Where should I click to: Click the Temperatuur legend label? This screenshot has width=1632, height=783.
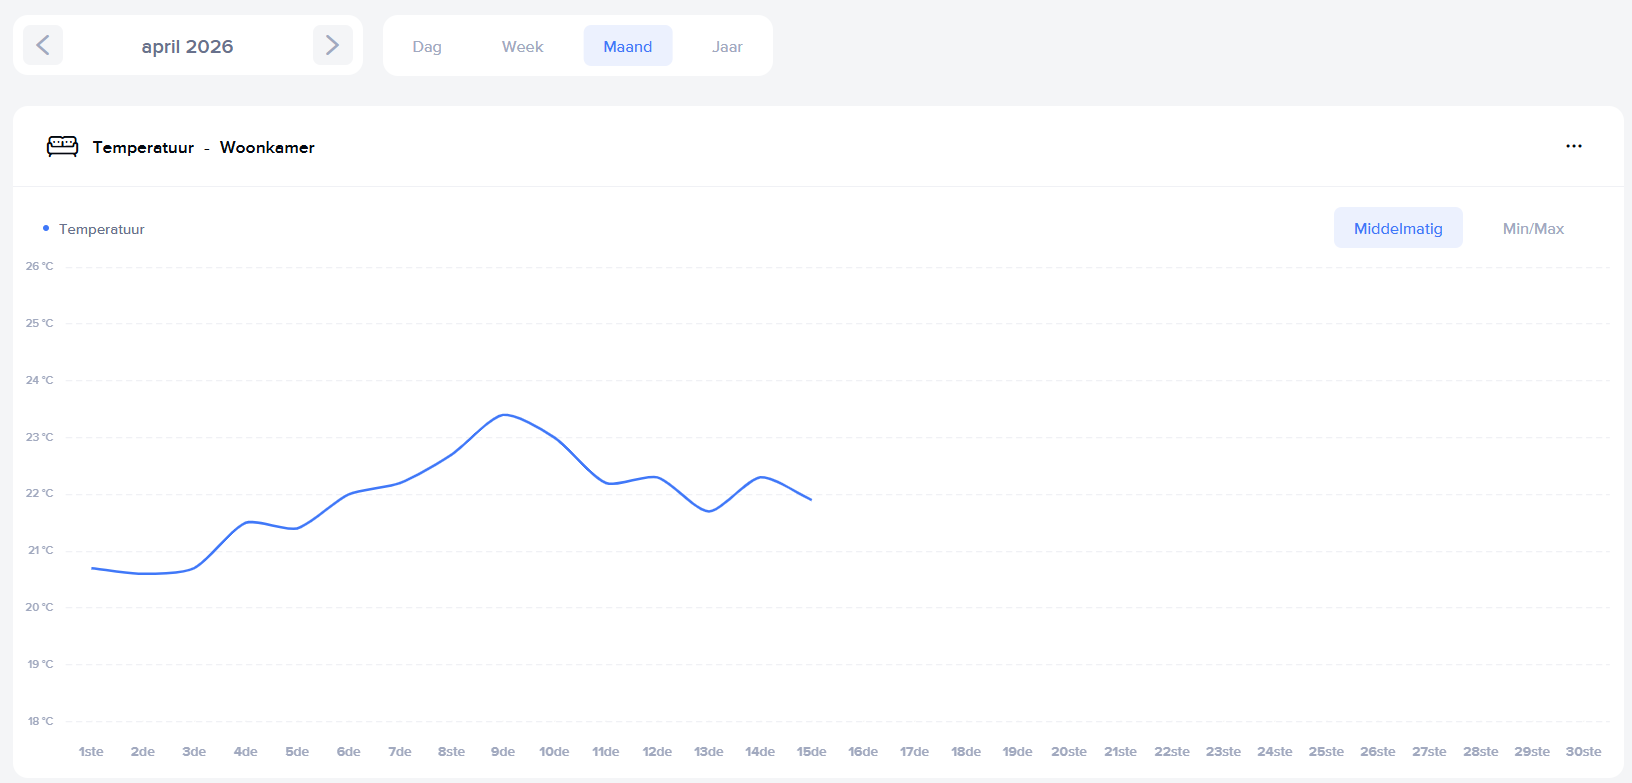click(102, 229)
